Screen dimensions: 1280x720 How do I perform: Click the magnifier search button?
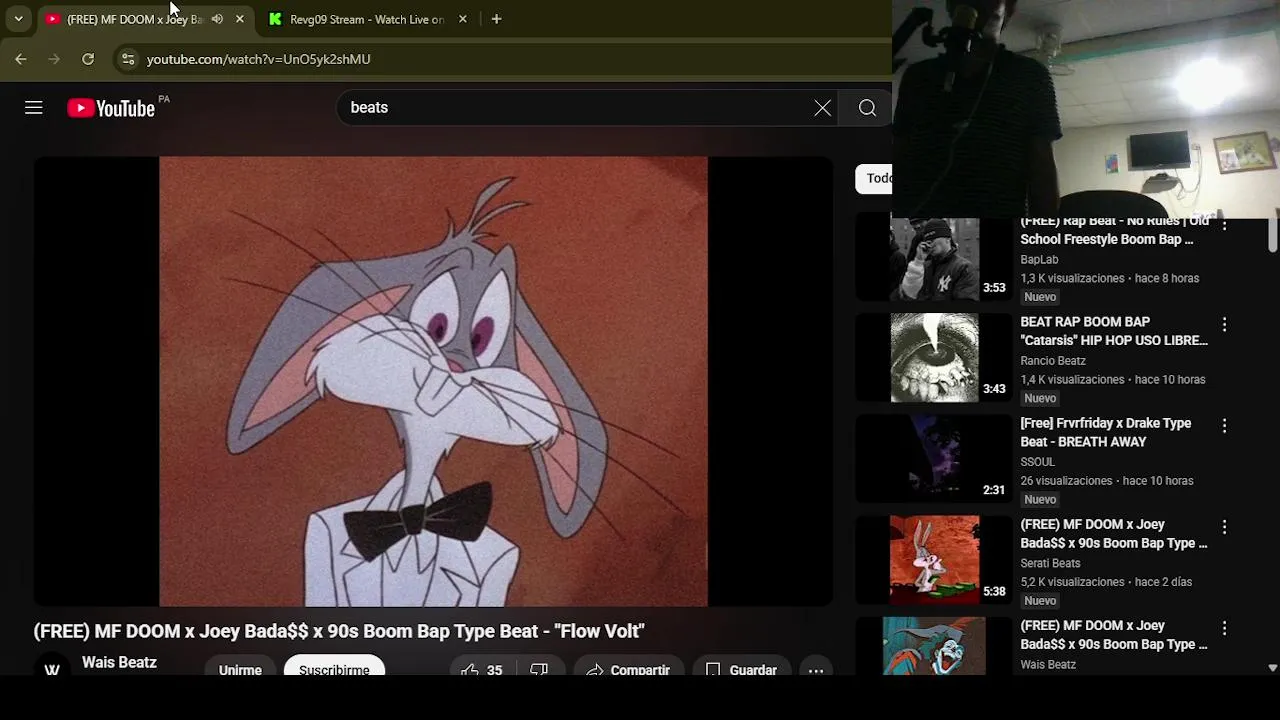pos(867,108)
